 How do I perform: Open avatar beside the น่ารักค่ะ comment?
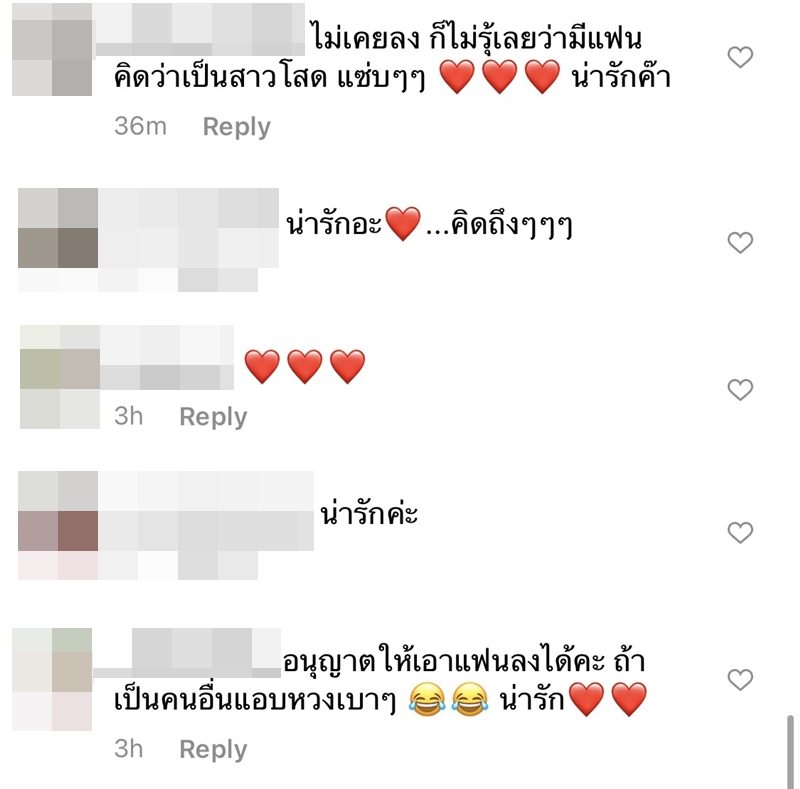point(58,511)
